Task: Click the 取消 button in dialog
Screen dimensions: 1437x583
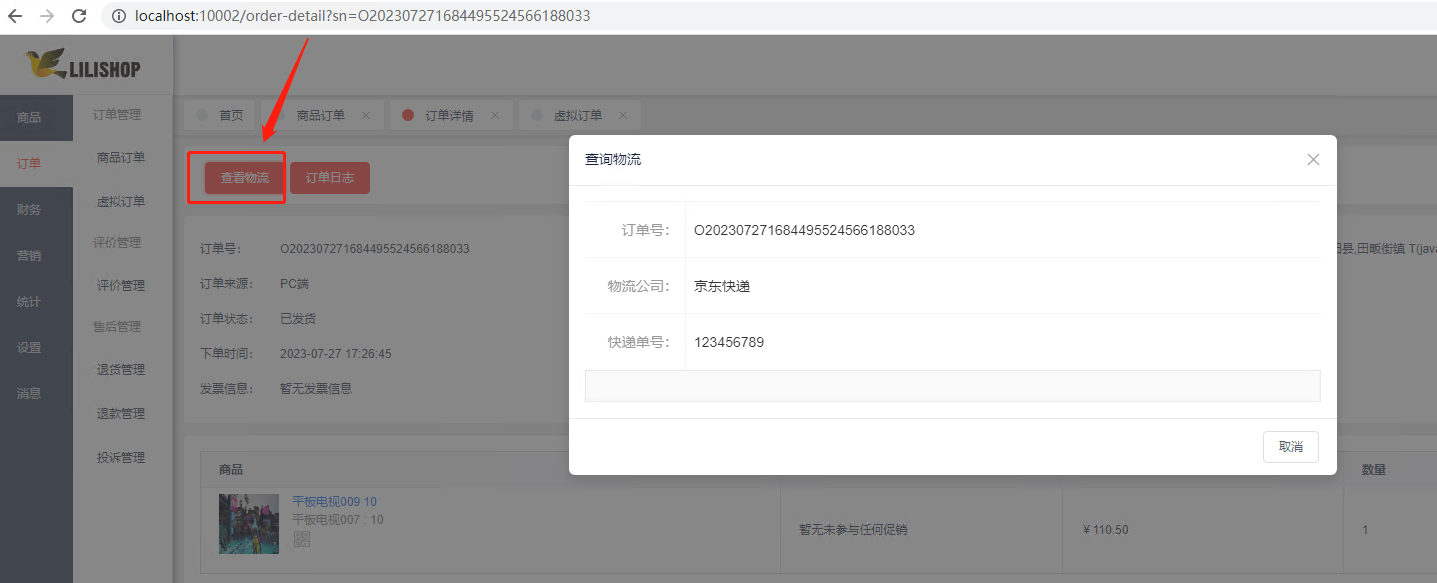Action: [1291, 447]
